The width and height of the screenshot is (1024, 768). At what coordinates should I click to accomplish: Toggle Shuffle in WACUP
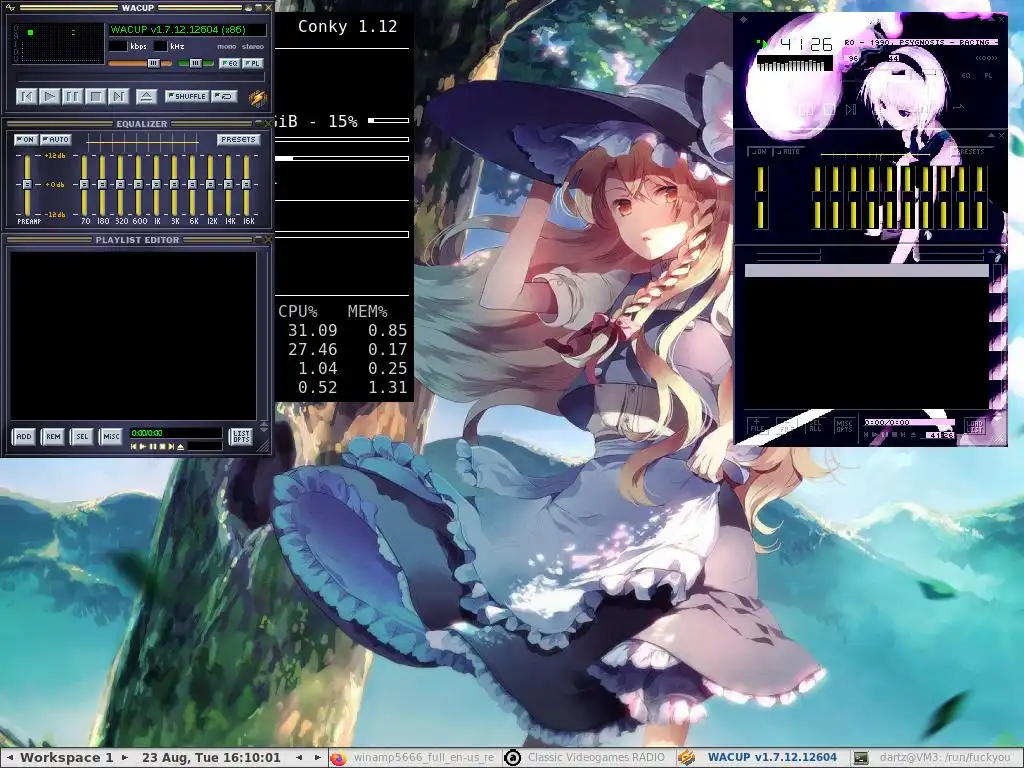tap(187, 97)
